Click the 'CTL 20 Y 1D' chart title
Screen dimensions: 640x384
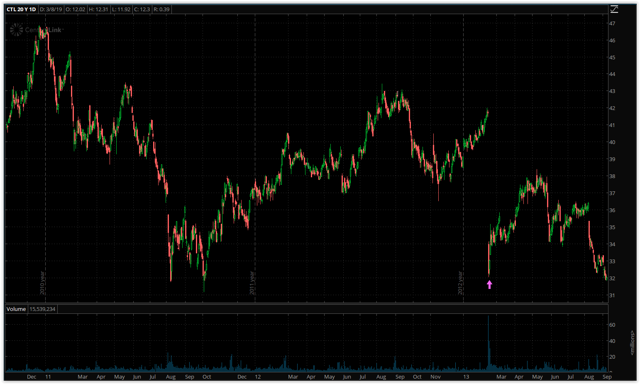point(21,9)
